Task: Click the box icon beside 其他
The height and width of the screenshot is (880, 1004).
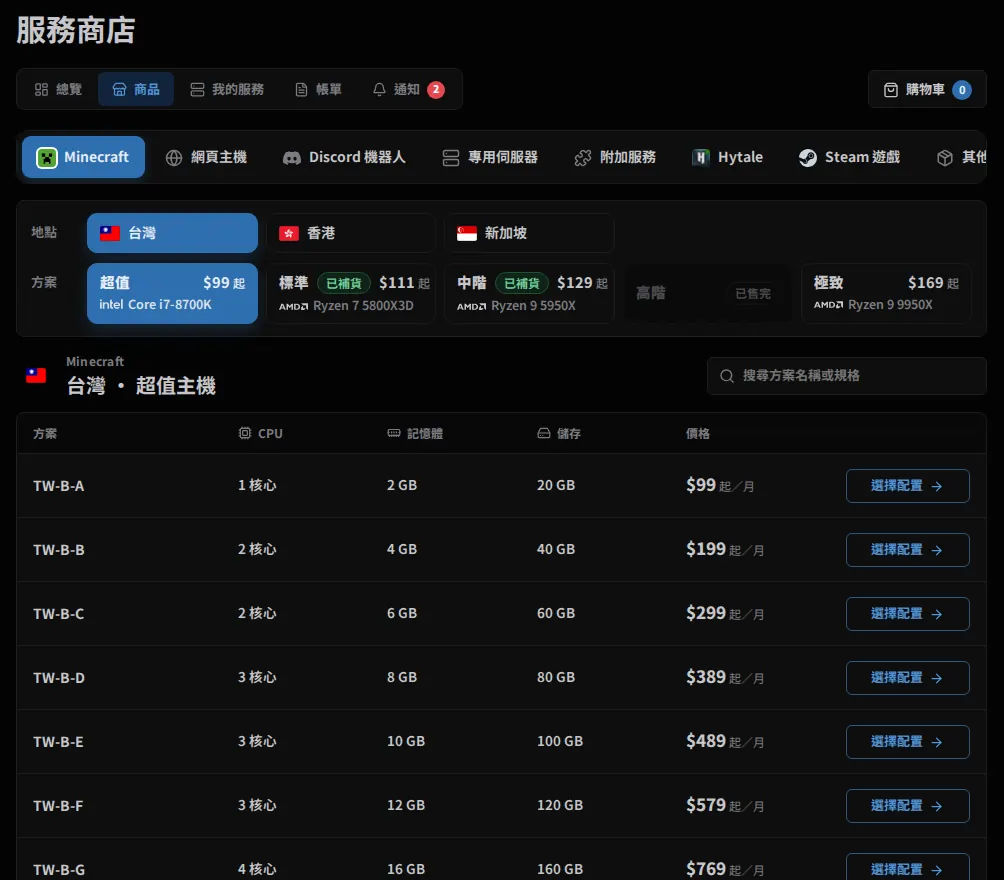Action: 944,158
